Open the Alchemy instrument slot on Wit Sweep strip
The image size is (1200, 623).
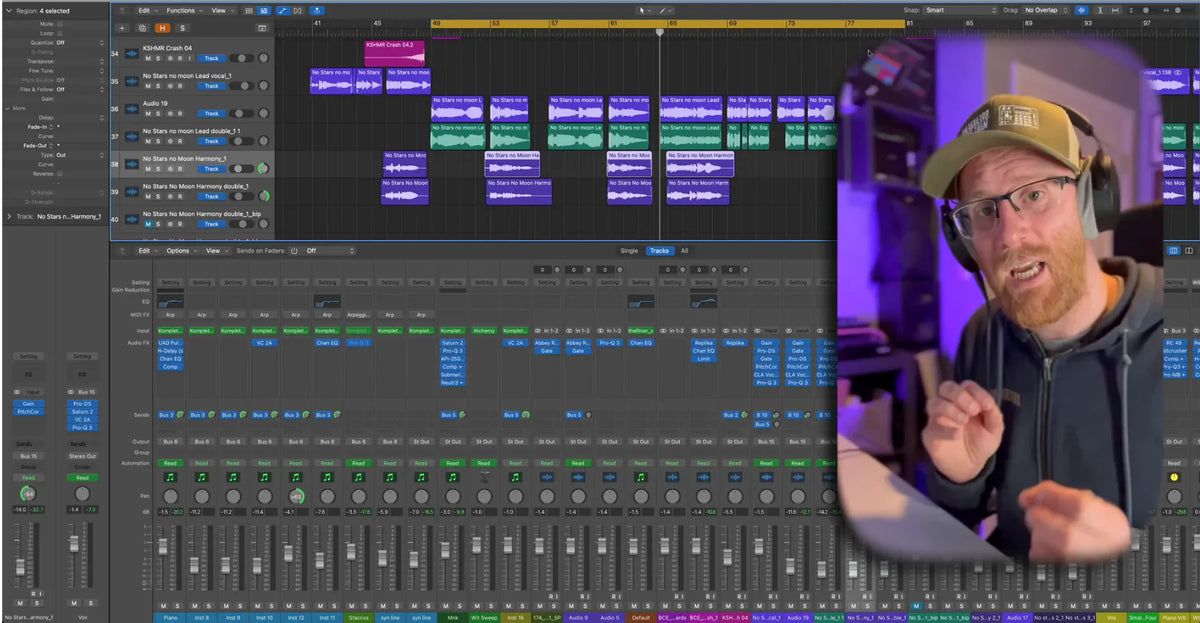tap(484, 330)
